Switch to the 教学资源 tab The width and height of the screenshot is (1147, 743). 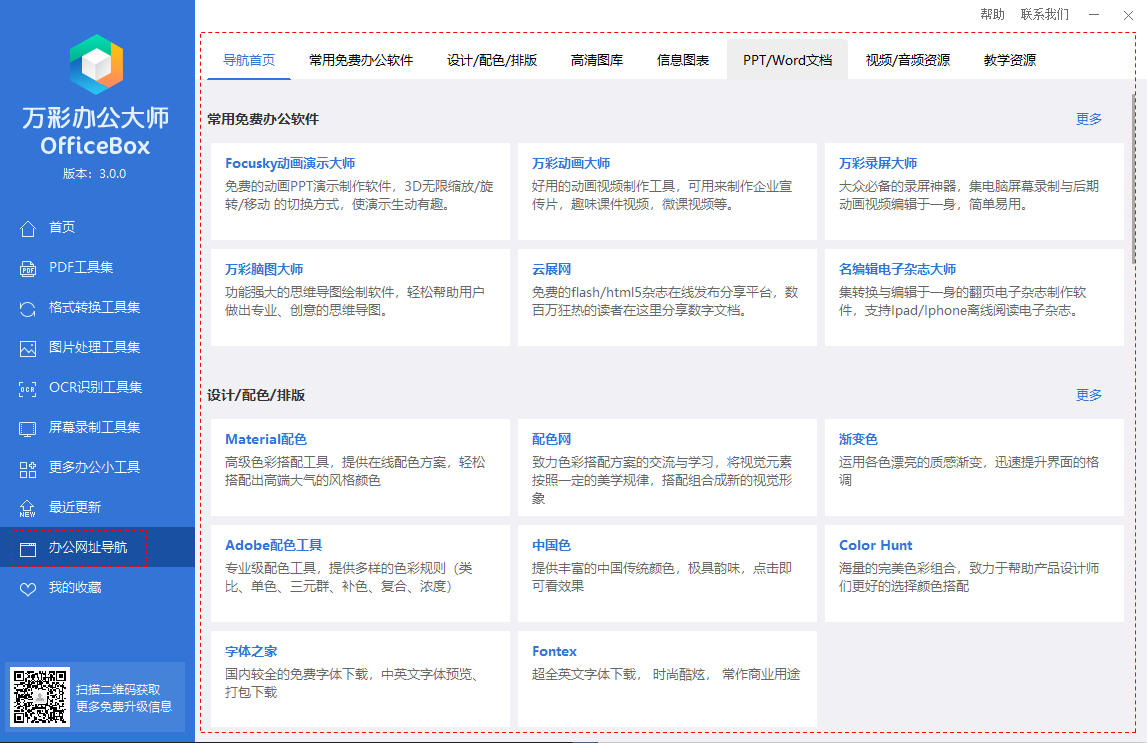tap(1010, 60)
